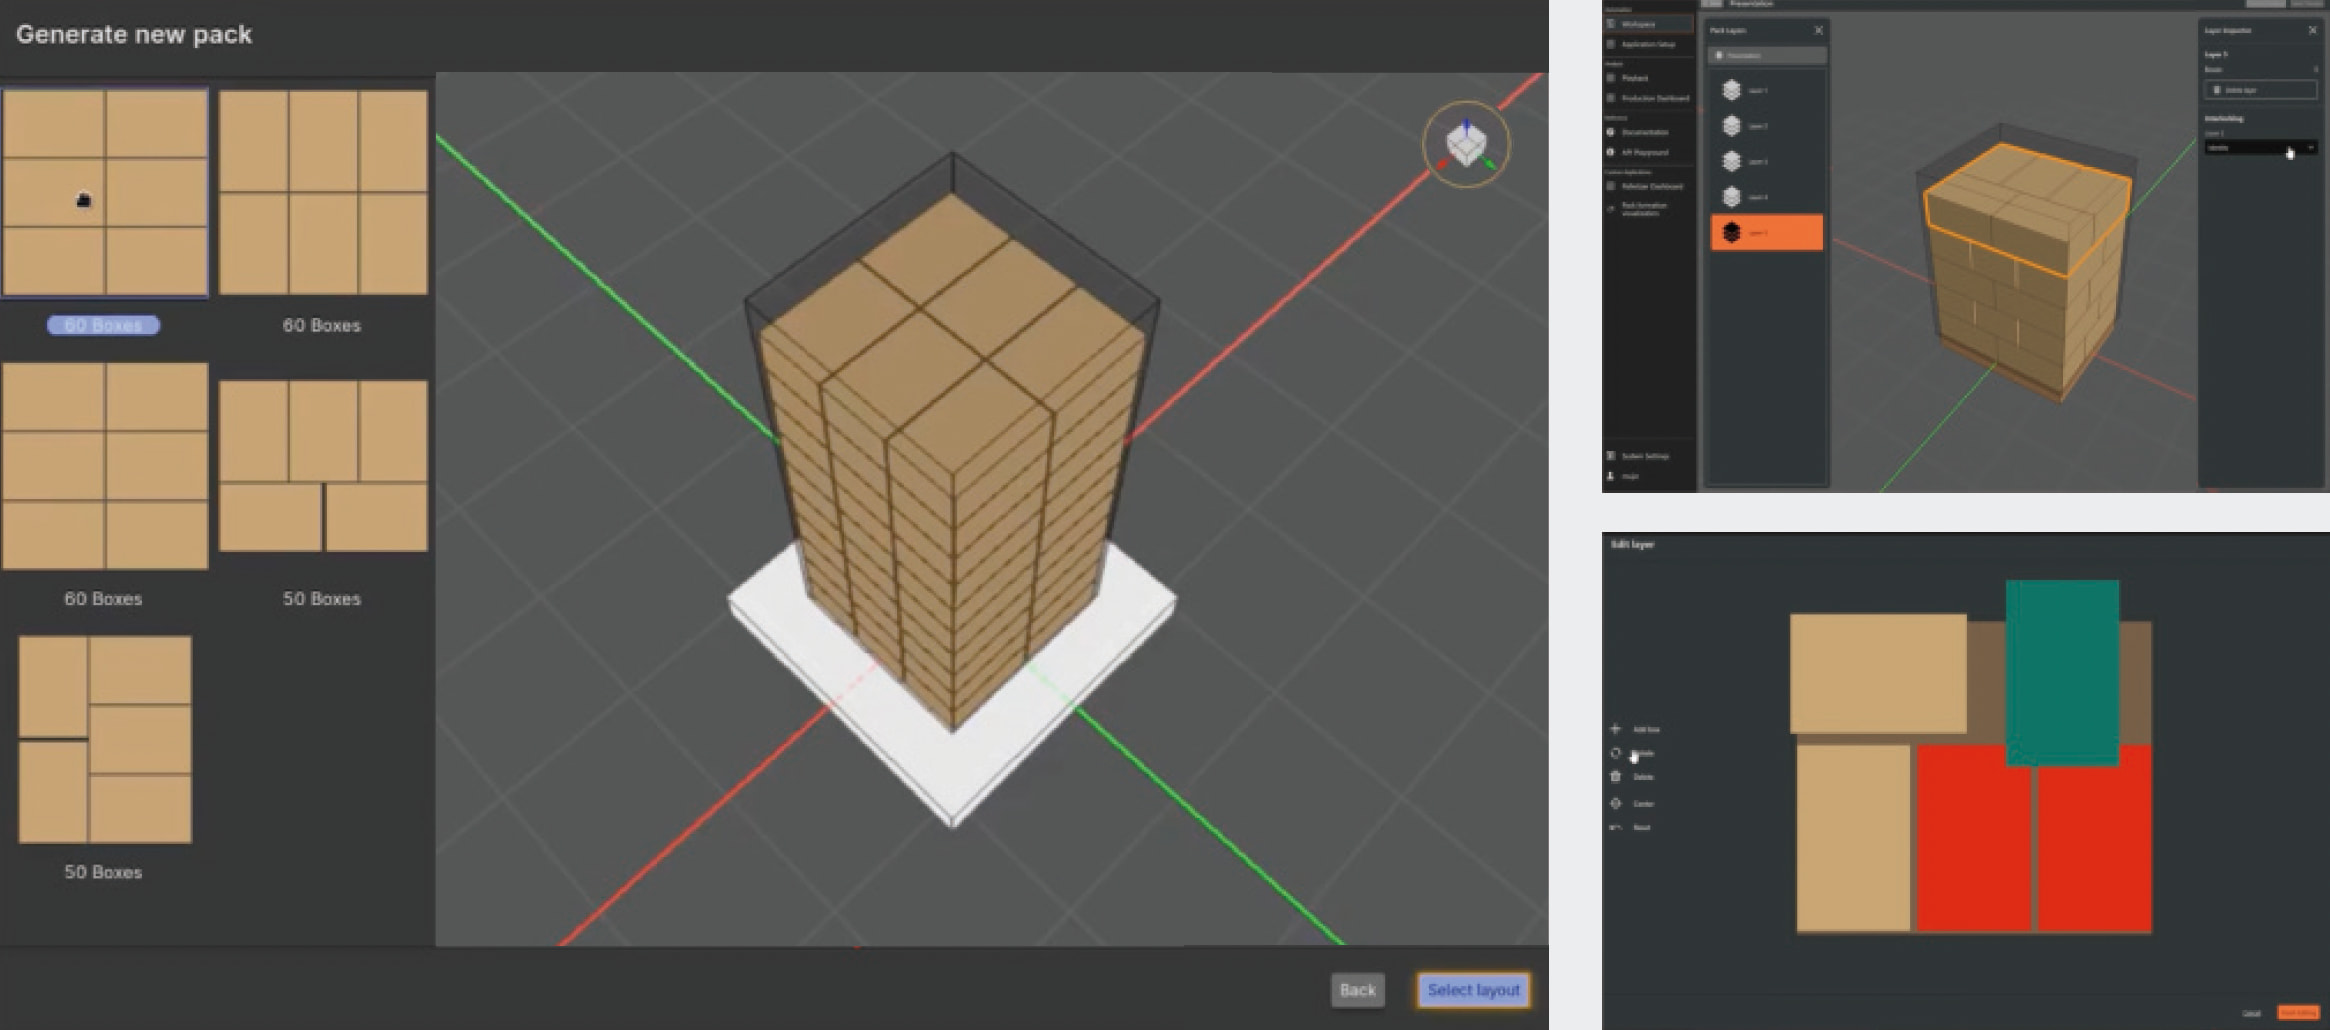Click the Rotate icon in Edit layer
The height and width of the screenshot is (1030, 2330).
(x=1615, y=753)
